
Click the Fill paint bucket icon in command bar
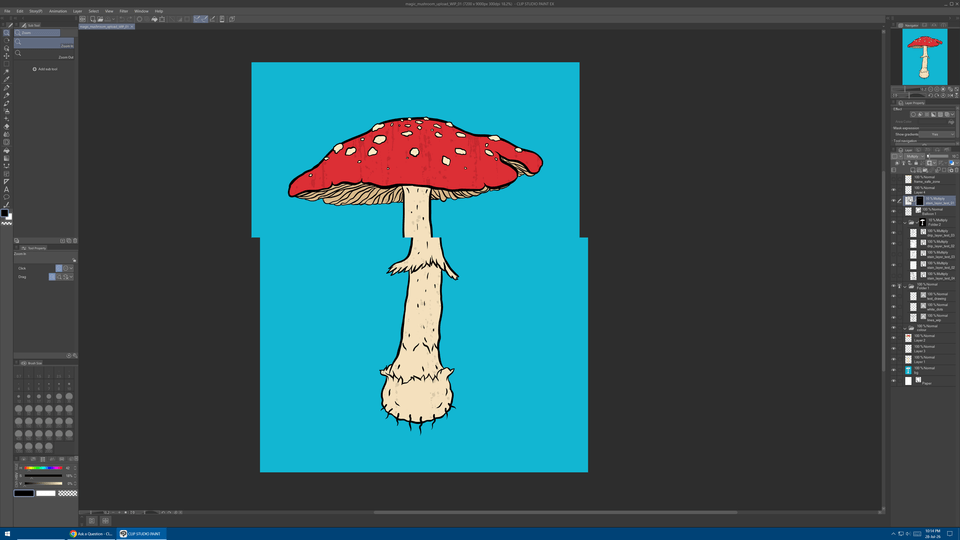(x=154, y=19)
